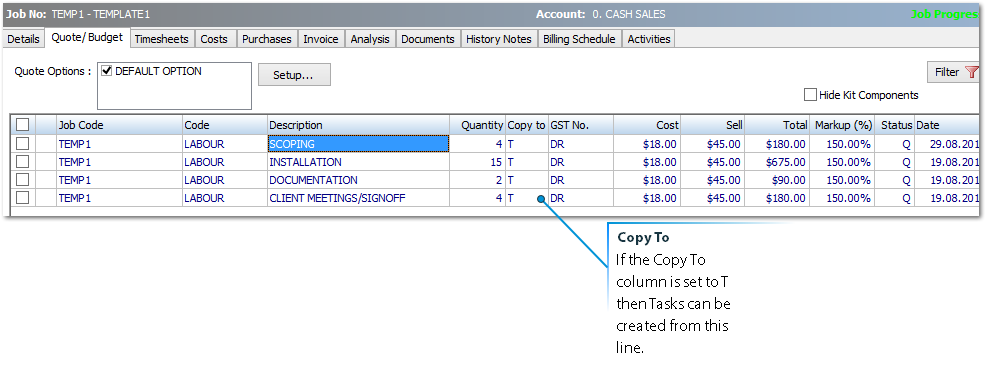Screen dimensions: 987x374
Task: Enable Hide Kit Components checkbox
Action: [x=810, y=95]
